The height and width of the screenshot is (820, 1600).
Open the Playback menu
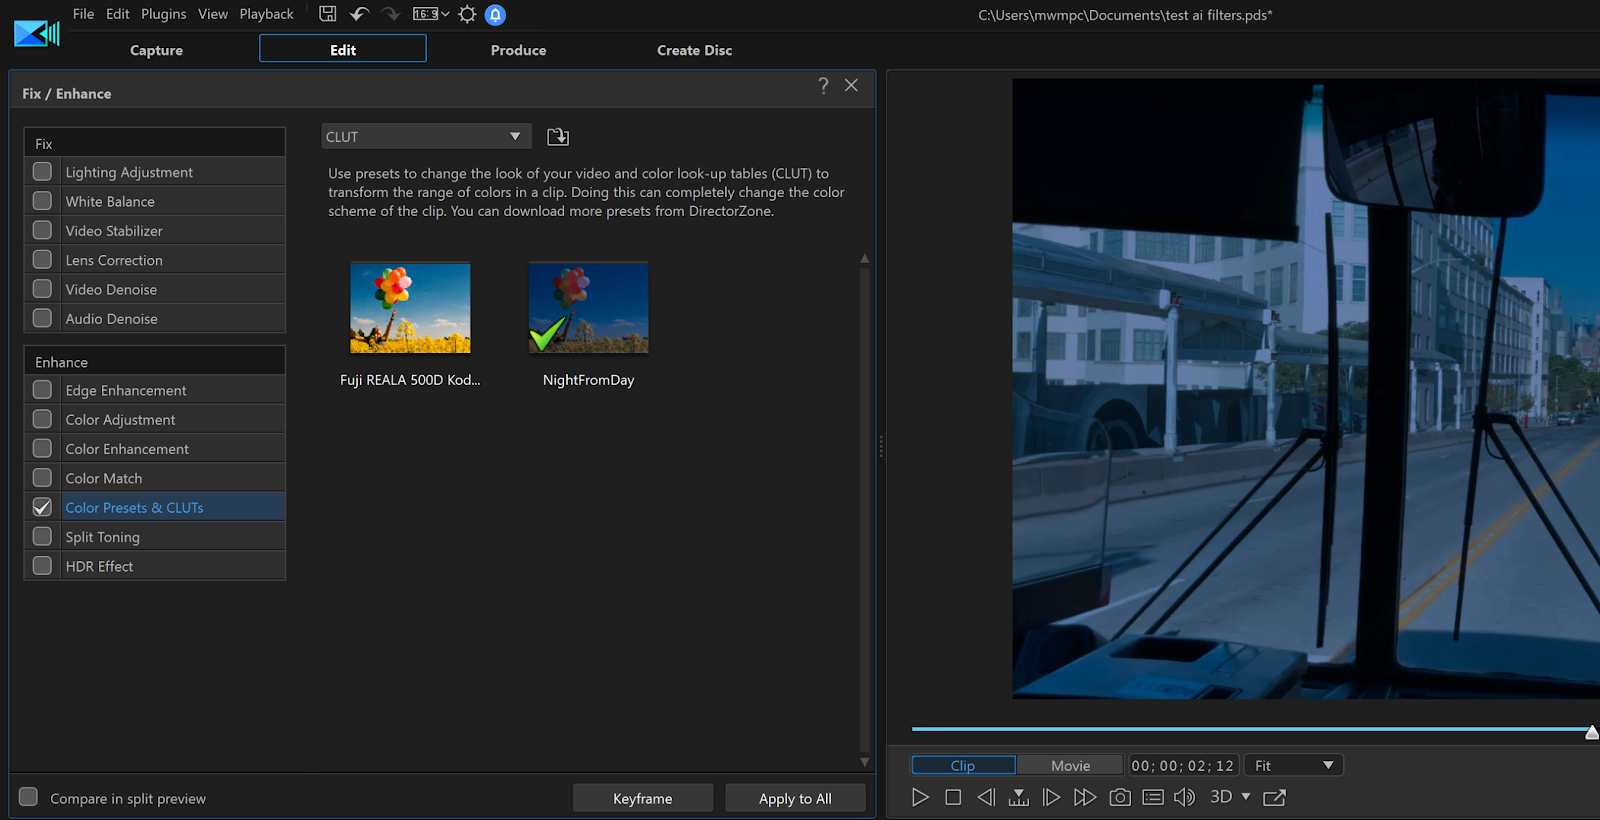pos(267,14)
